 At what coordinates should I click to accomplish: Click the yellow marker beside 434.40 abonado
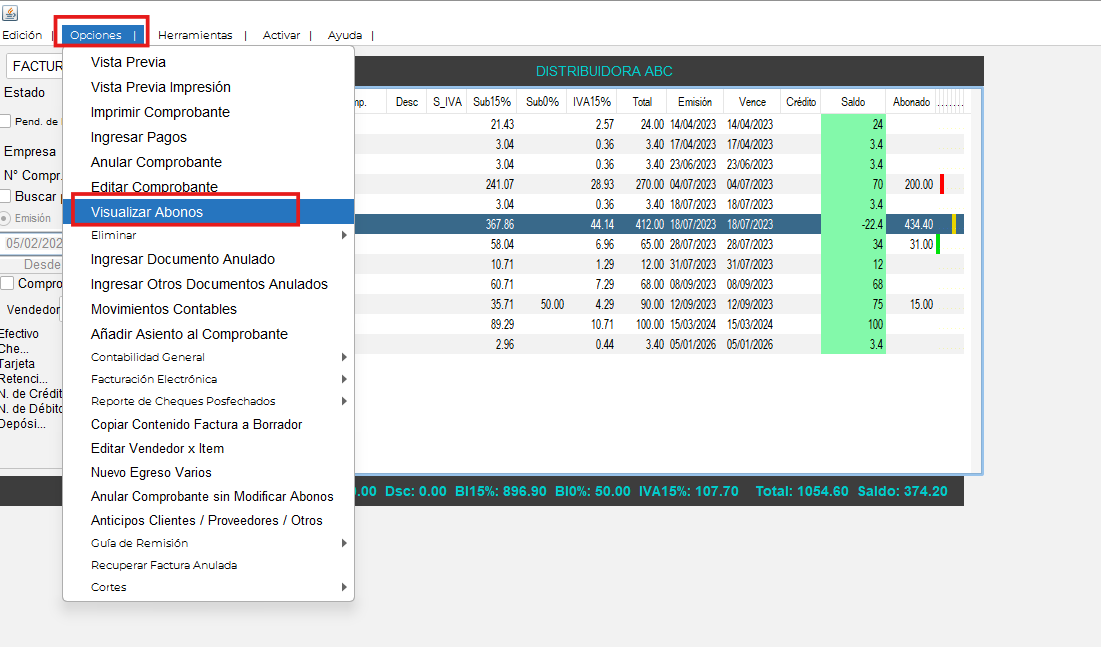pyautogui.click(x=954, y=224)
